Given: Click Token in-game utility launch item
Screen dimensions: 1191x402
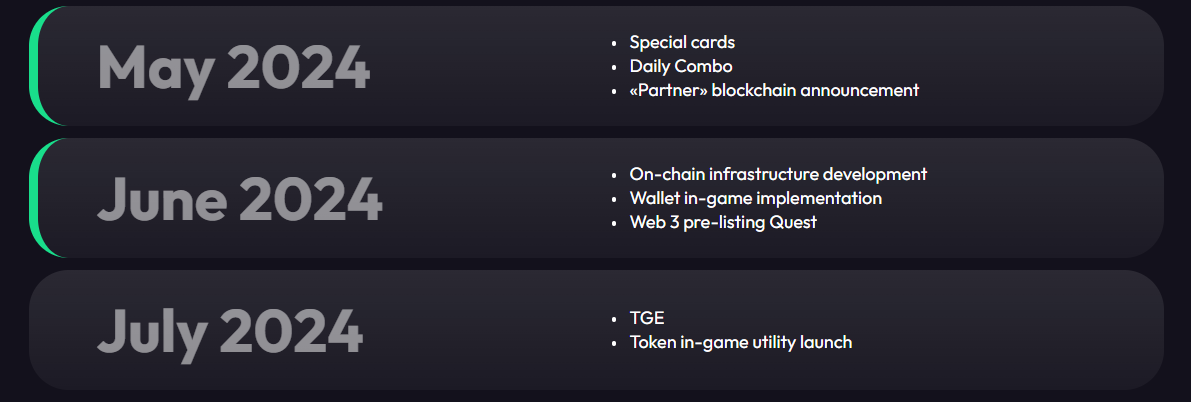Looking at the screenshot, I should click(x=741, y=342).
